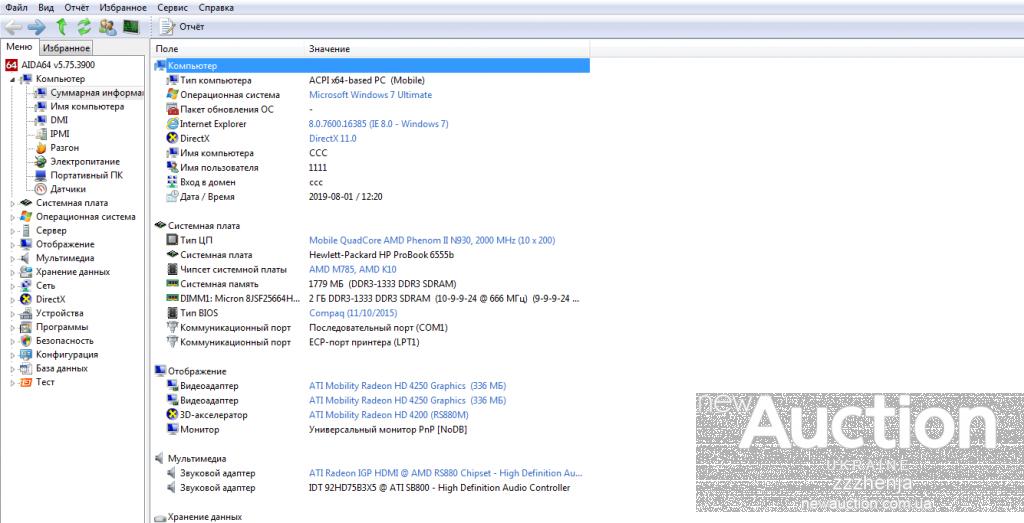The image size is (1024, 523).
Task: Expand the Отображение tree node
Action: (12, 244)
